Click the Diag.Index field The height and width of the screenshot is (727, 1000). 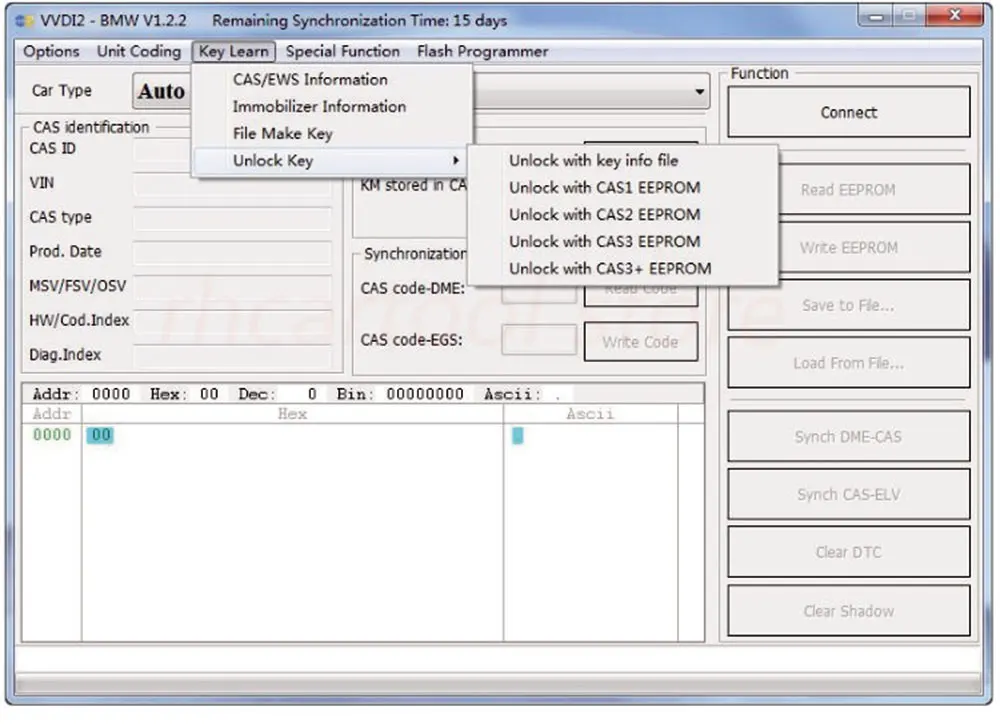click(232, 355)
